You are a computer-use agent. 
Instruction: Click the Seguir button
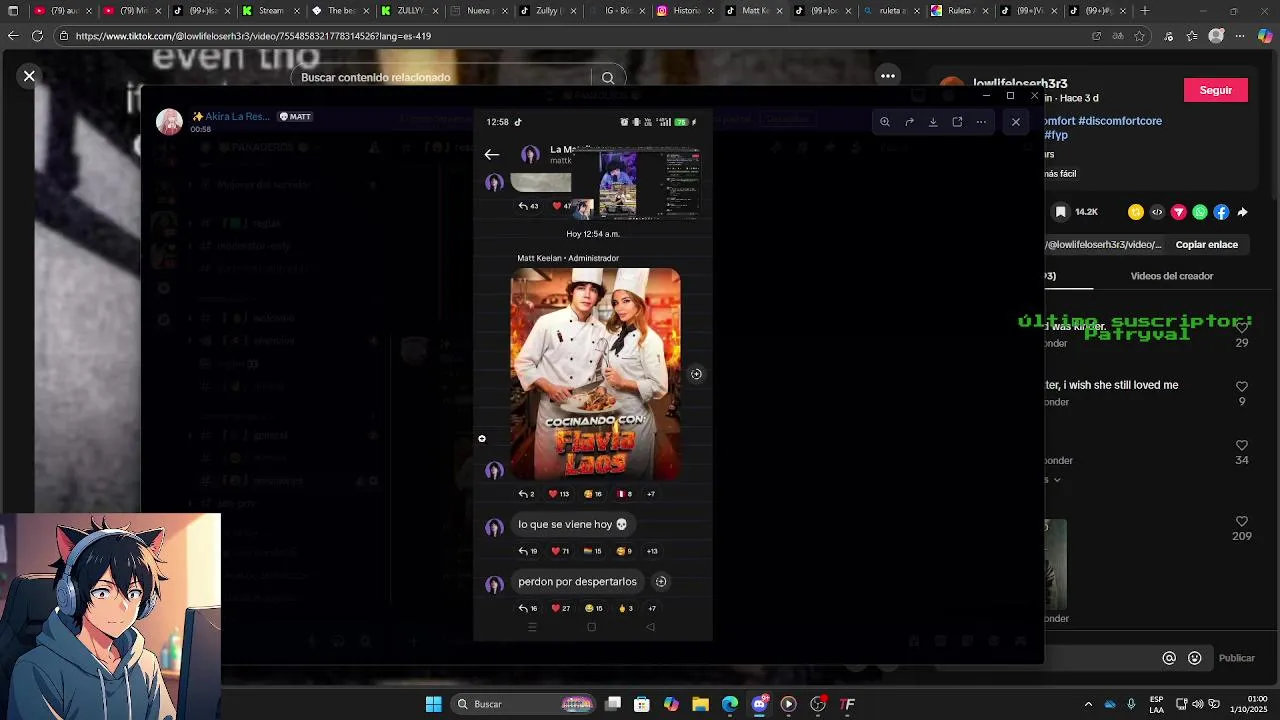pyautogui.click(x=1216, y=90)
